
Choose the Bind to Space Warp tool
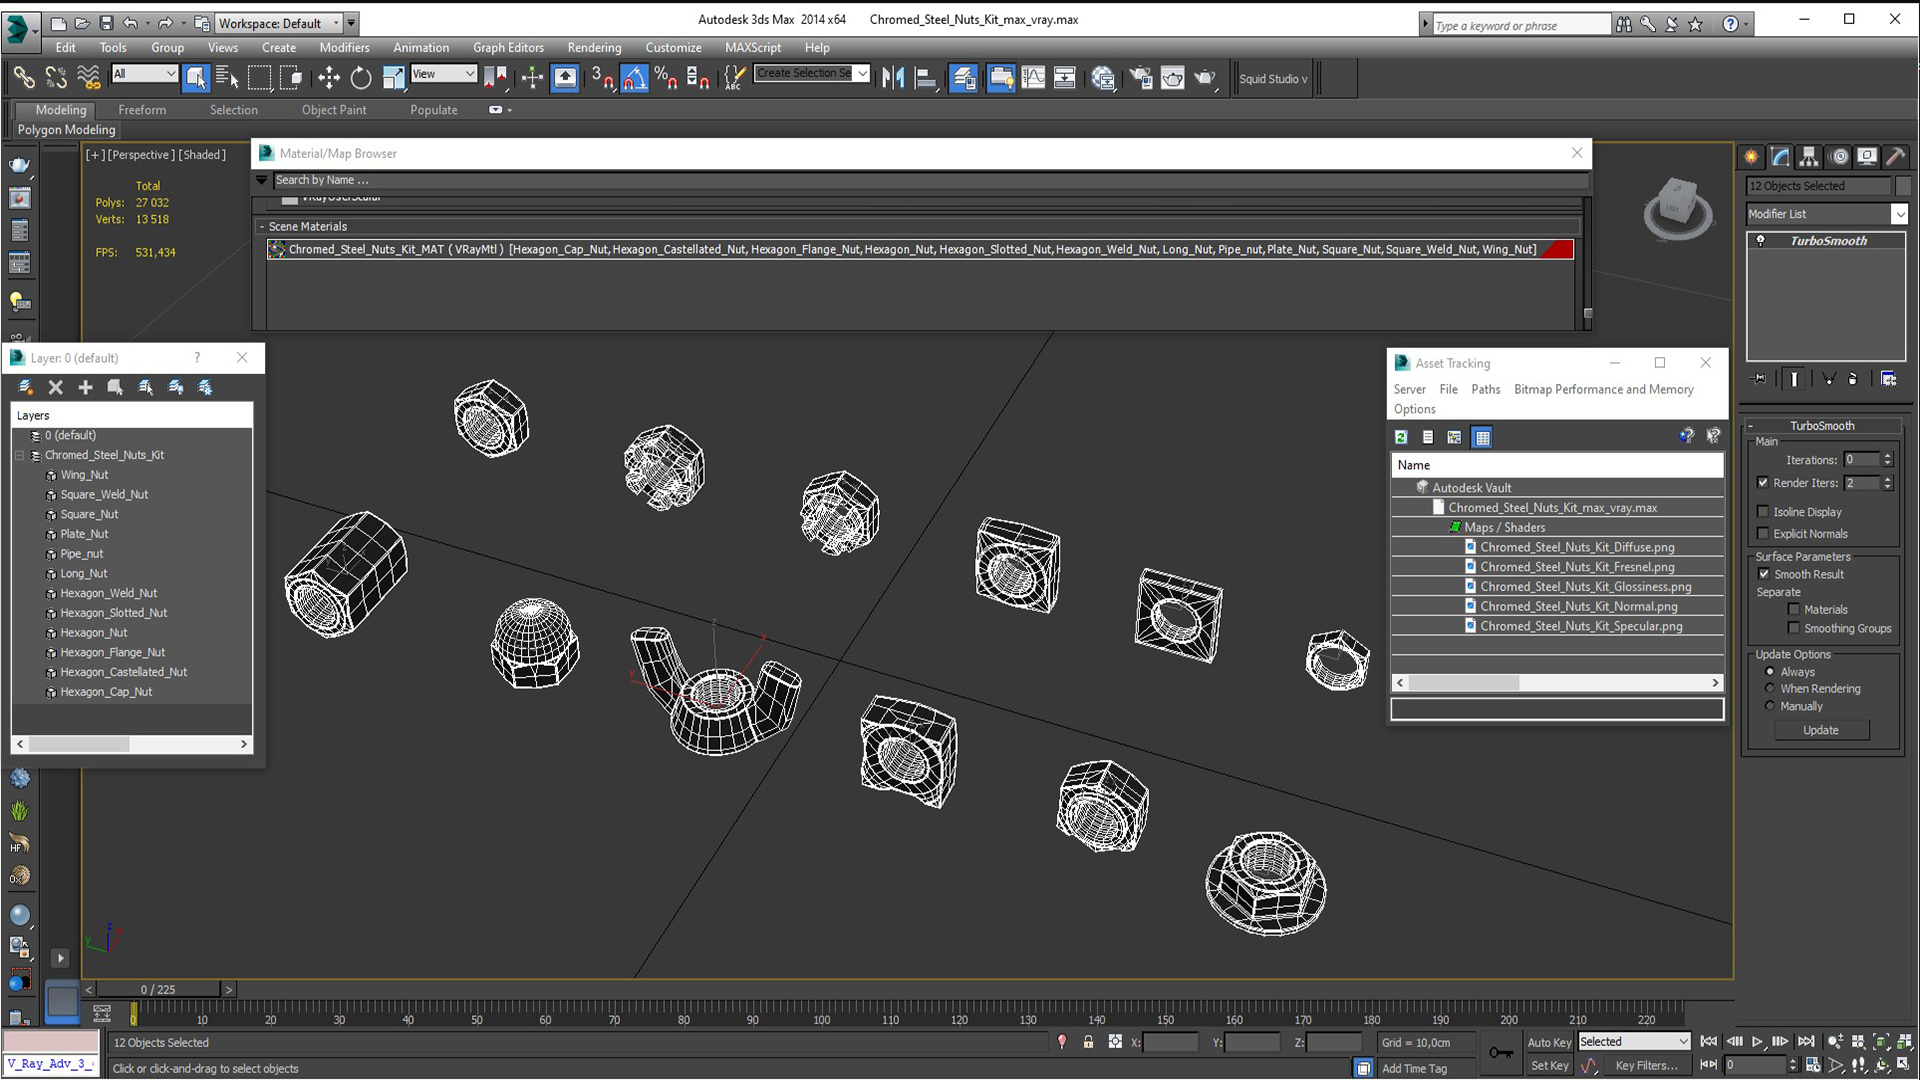[x=89, y=78]
